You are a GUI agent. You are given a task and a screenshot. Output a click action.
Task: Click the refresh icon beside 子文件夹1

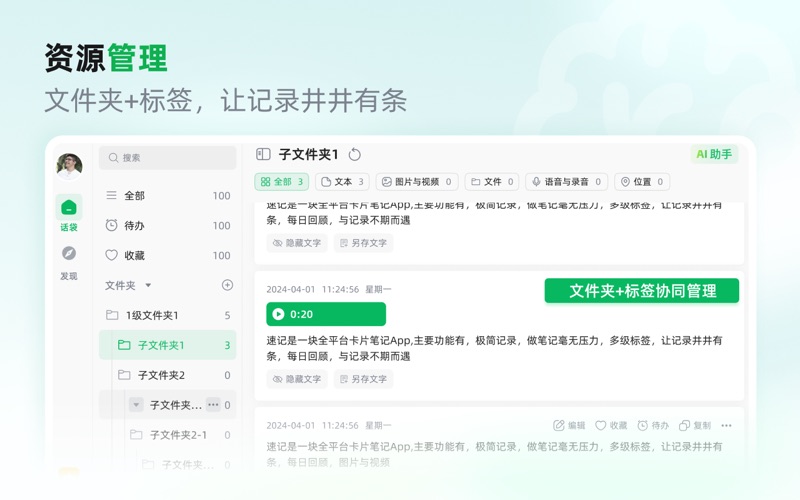355,155
